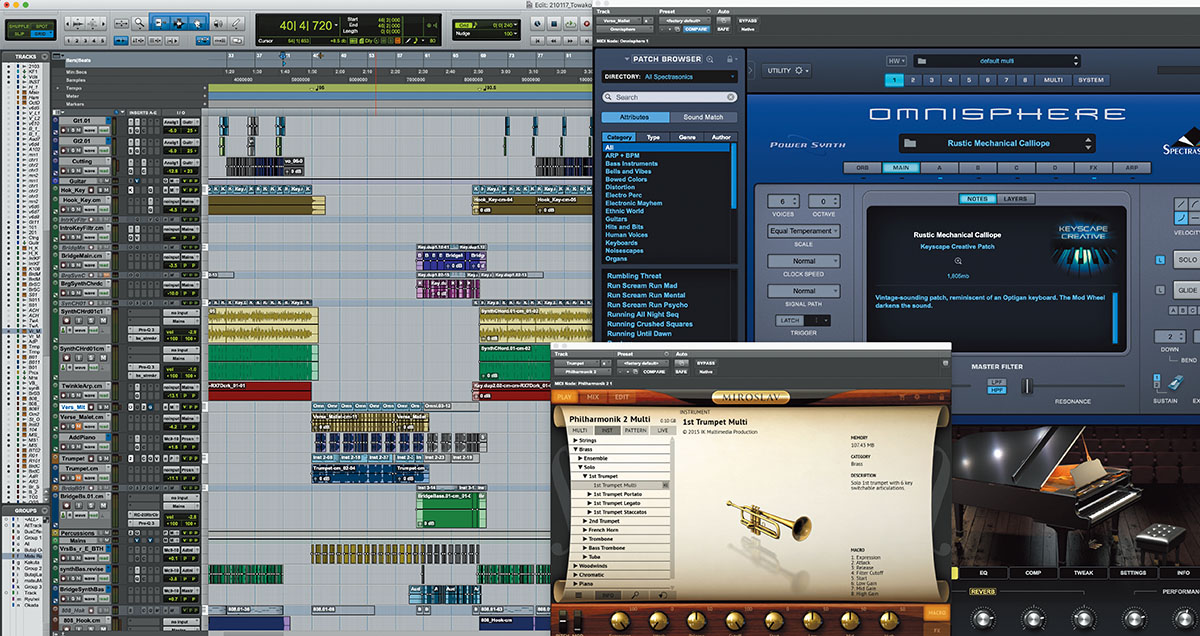The height and width of the screenshot is (636, 1200).
Task: Click the Utility gear icon in Omnisphere
Action: click(x=799, y=71)
